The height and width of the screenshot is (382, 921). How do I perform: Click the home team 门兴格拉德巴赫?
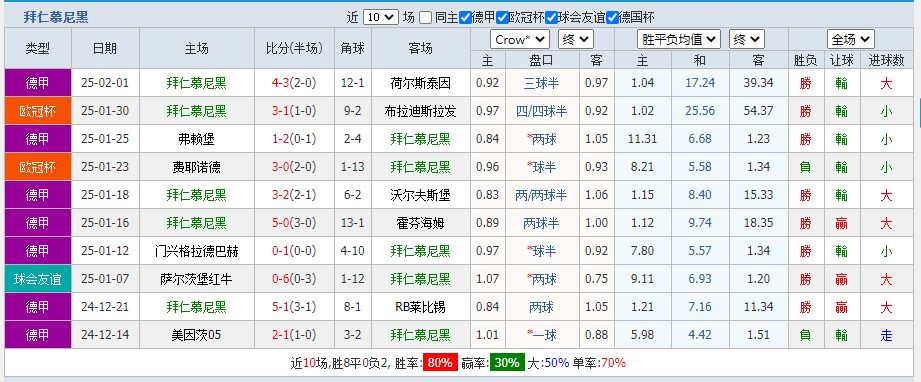tap(197, 251)
